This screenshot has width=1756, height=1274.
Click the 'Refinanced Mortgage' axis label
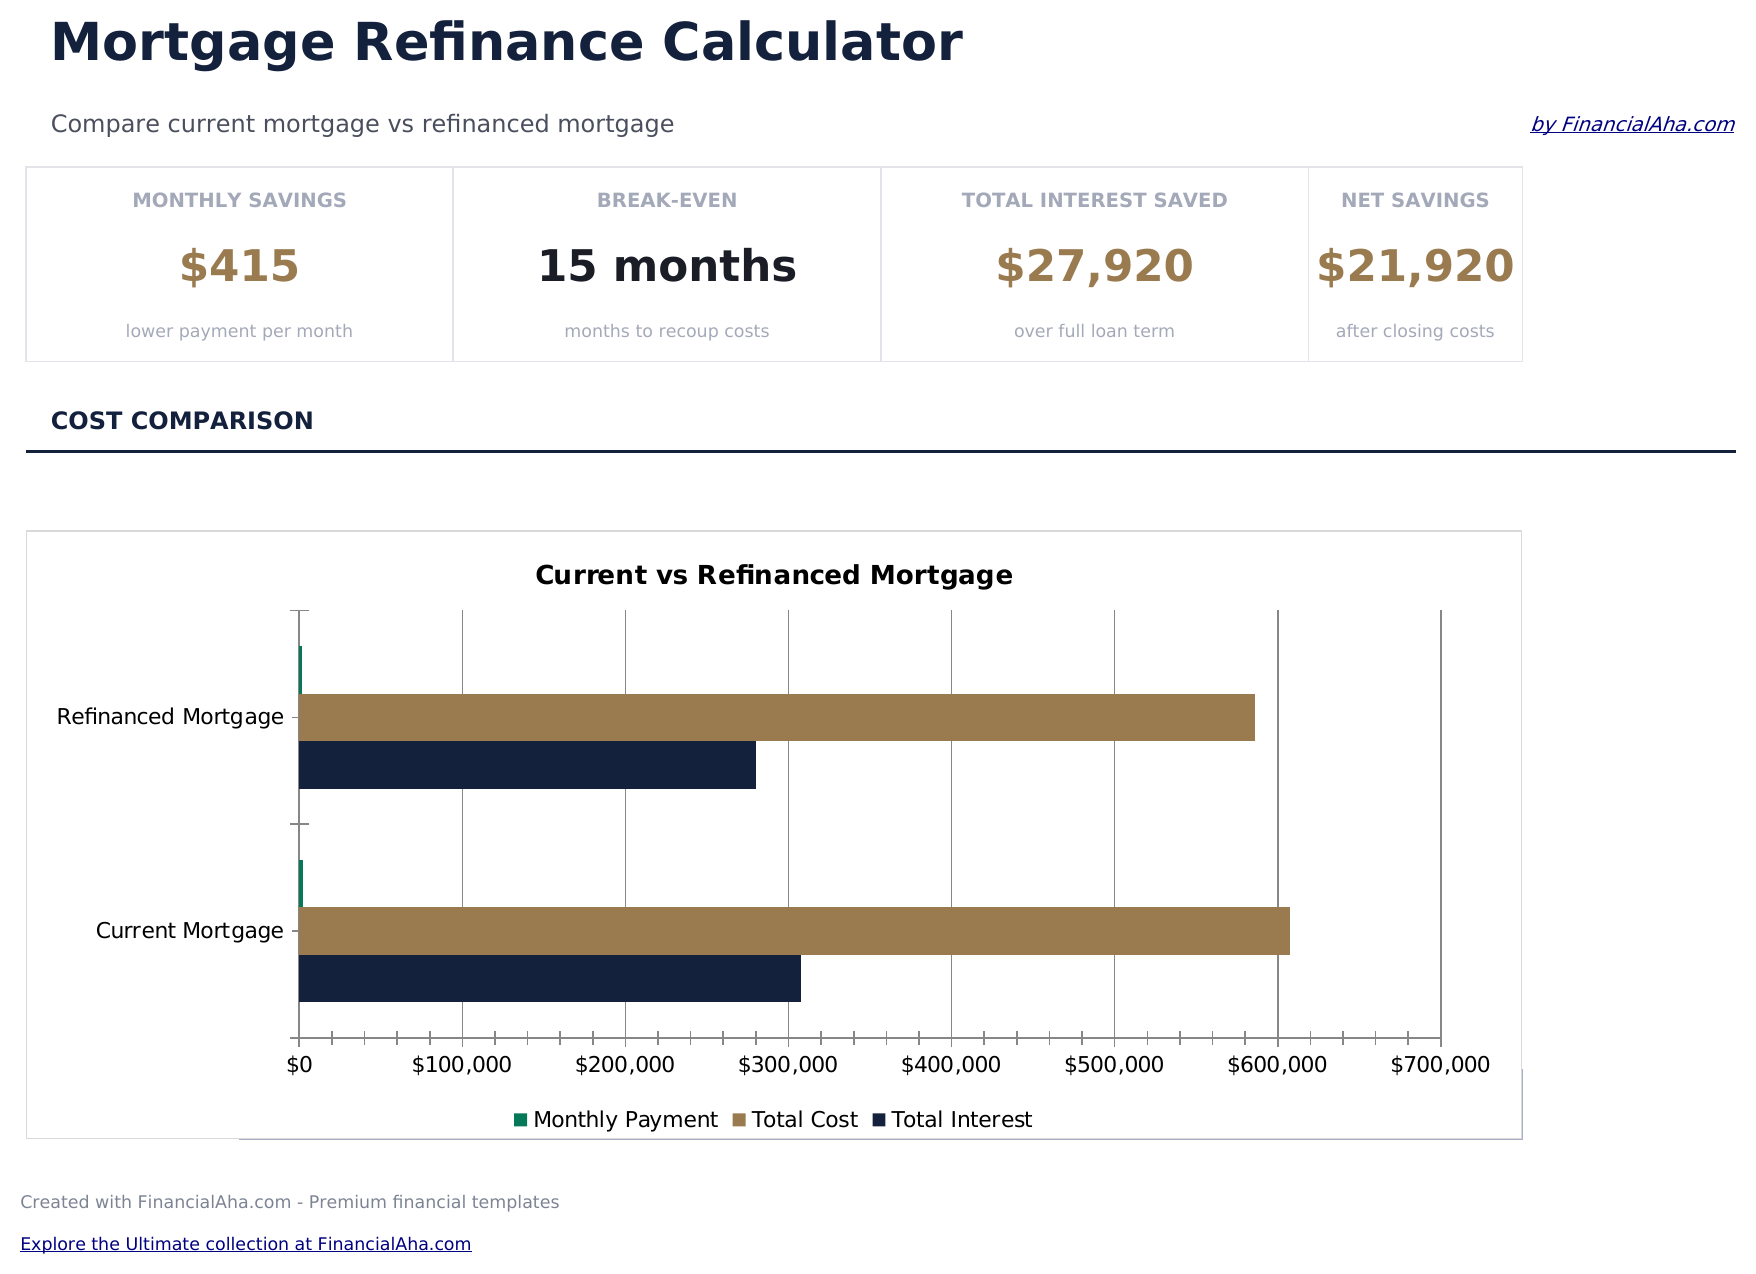[170, 717]
